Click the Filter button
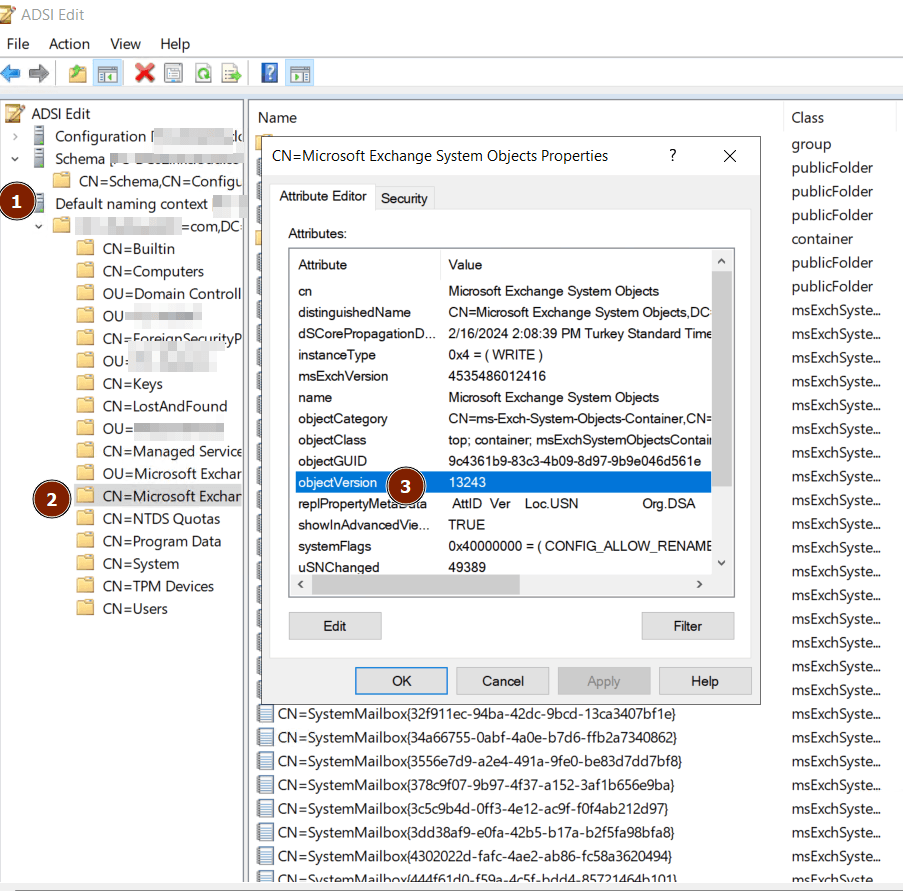This screenshot has width=903, height=891. (687, 626)
